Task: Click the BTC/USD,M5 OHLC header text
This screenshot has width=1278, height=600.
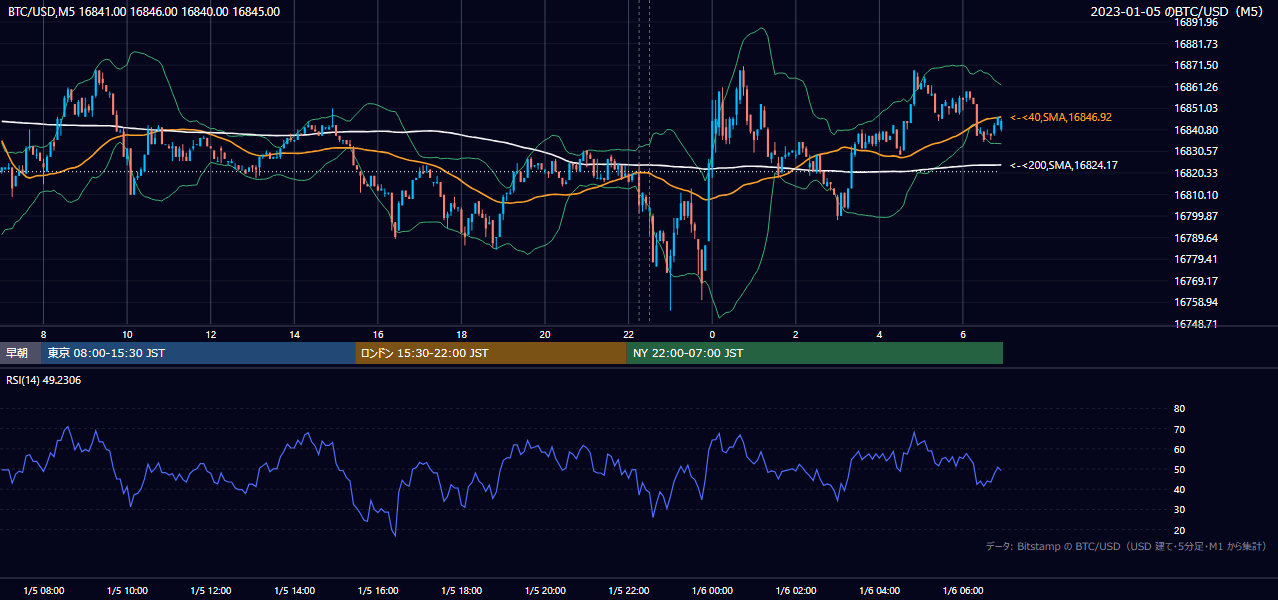Action: point(144,12)
